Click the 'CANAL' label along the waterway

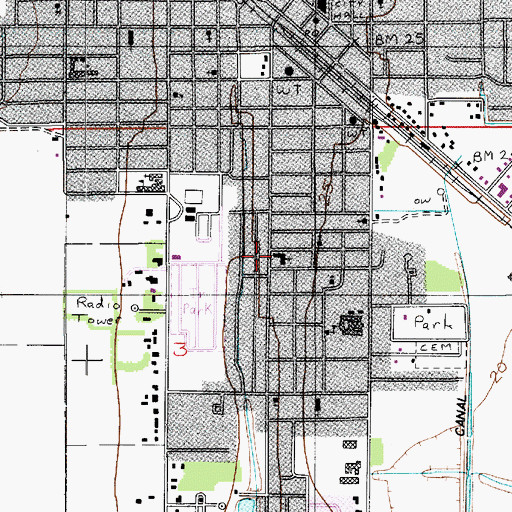pyautogui.click(x=461, y=416)
